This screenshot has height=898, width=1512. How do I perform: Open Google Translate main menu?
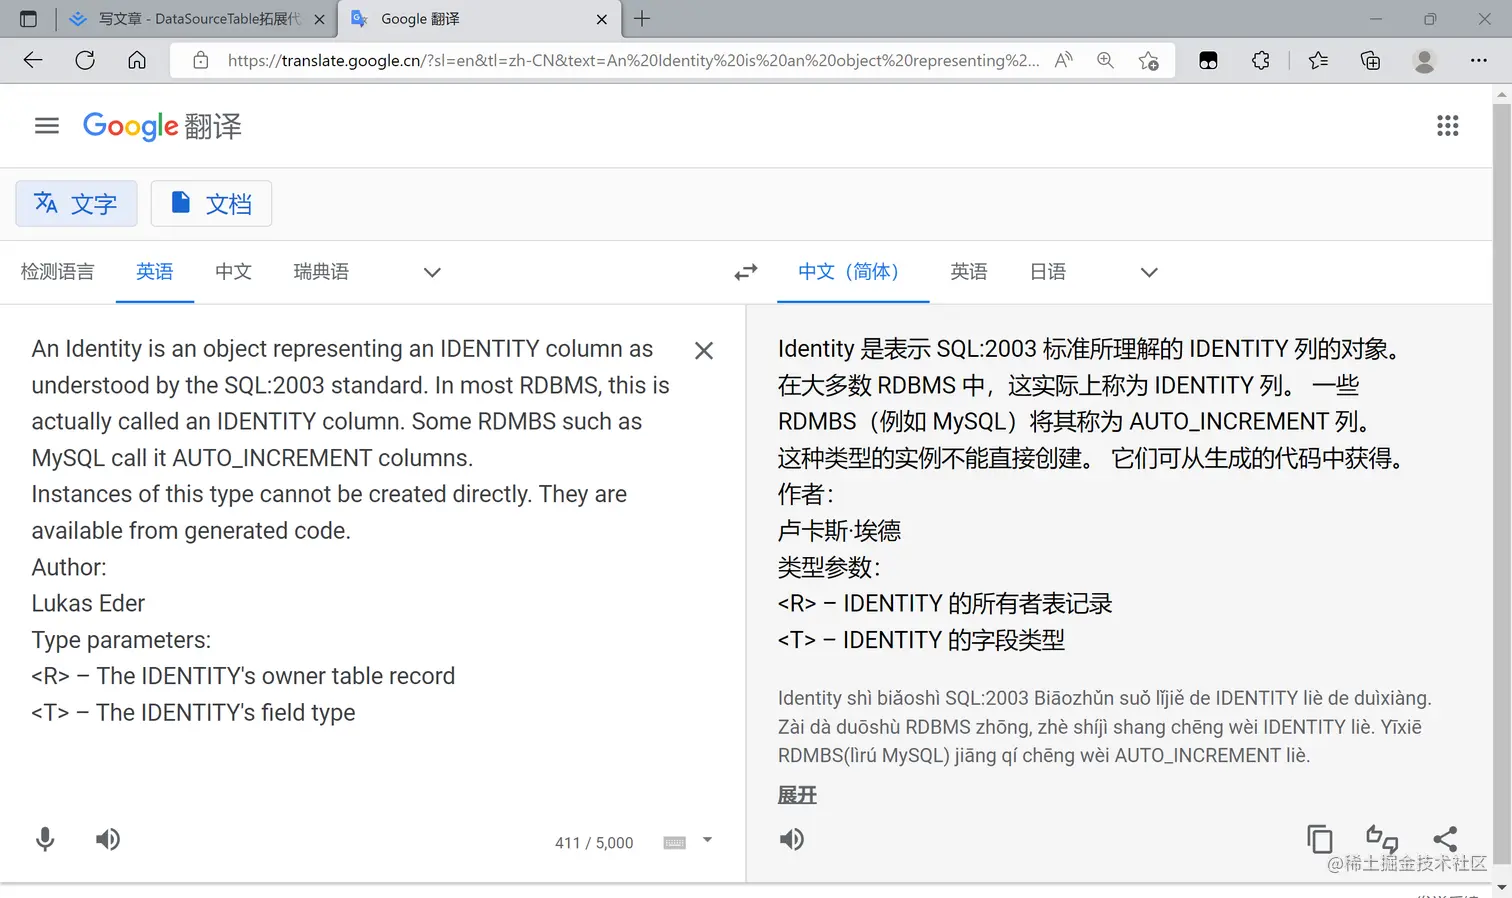47,126
